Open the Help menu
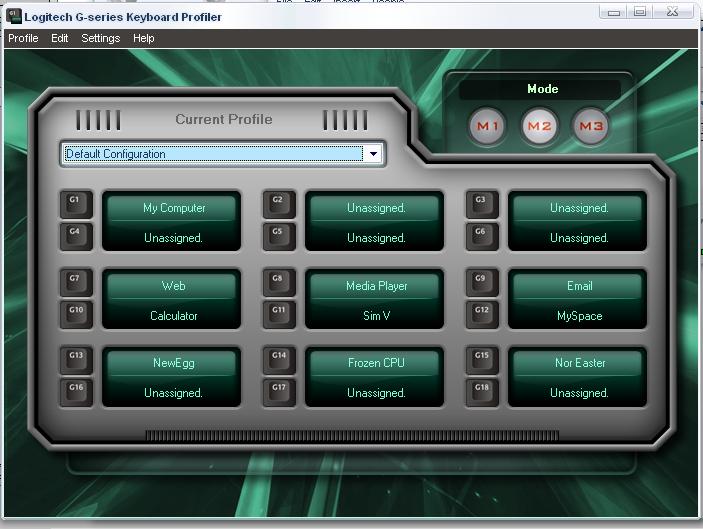Screen dimensions: 703x529 [143, 39]
